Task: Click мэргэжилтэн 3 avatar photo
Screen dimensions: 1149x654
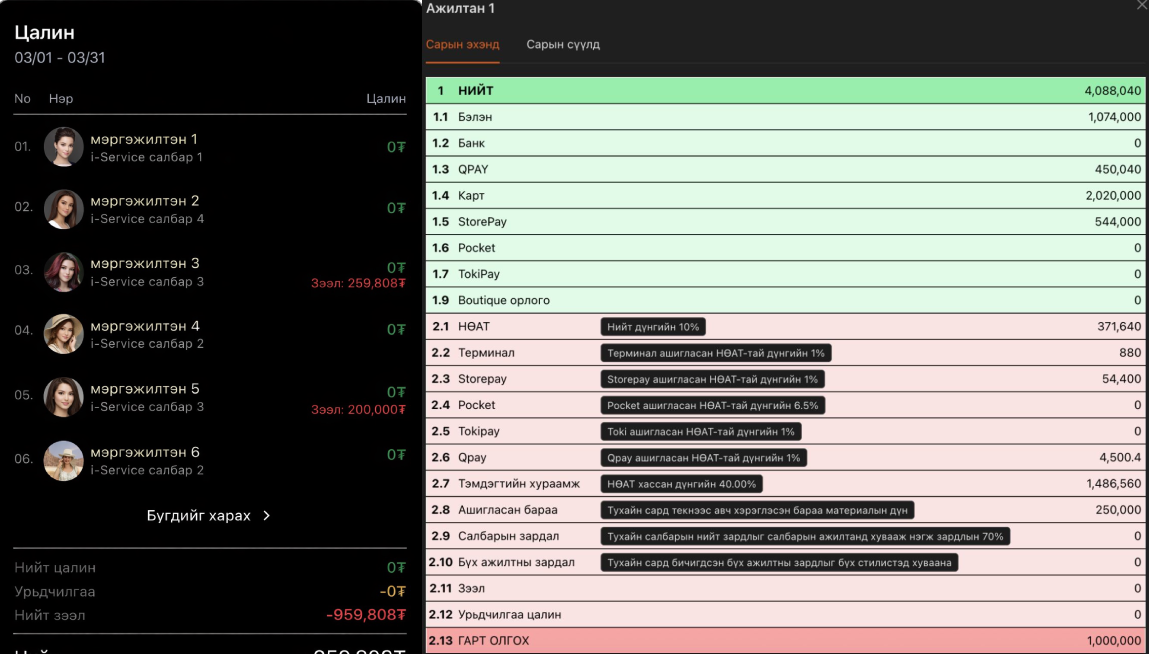Action: click(x=64, y=272)
